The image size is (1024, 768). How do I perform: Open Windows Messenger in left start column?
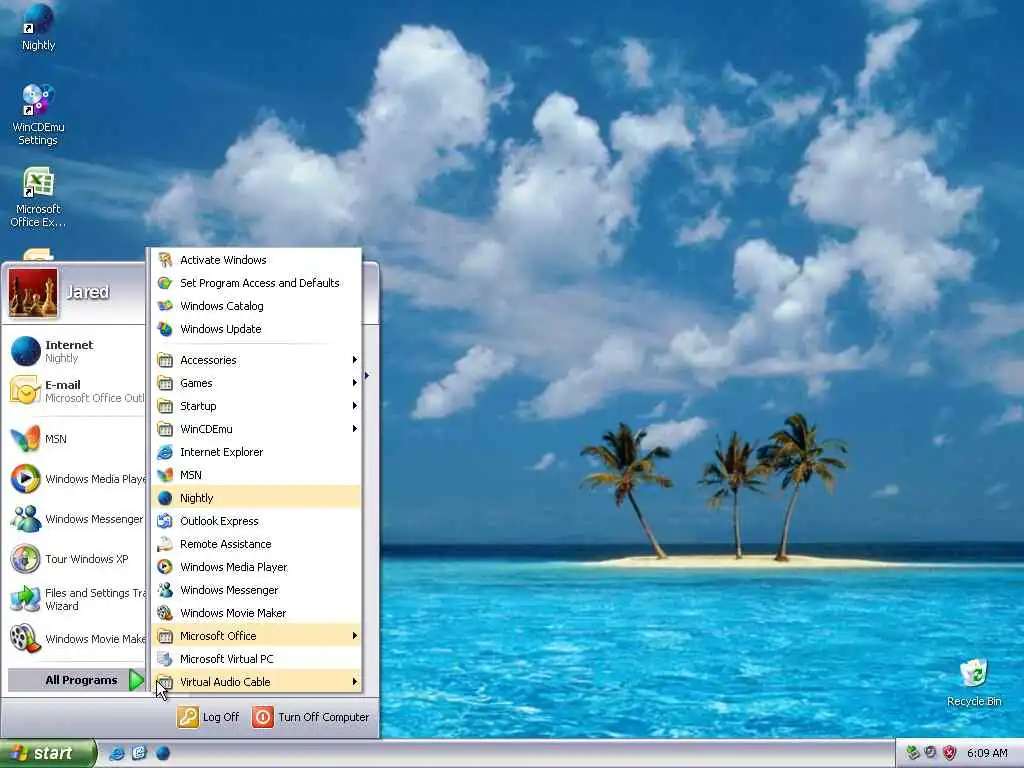[77, 519]
